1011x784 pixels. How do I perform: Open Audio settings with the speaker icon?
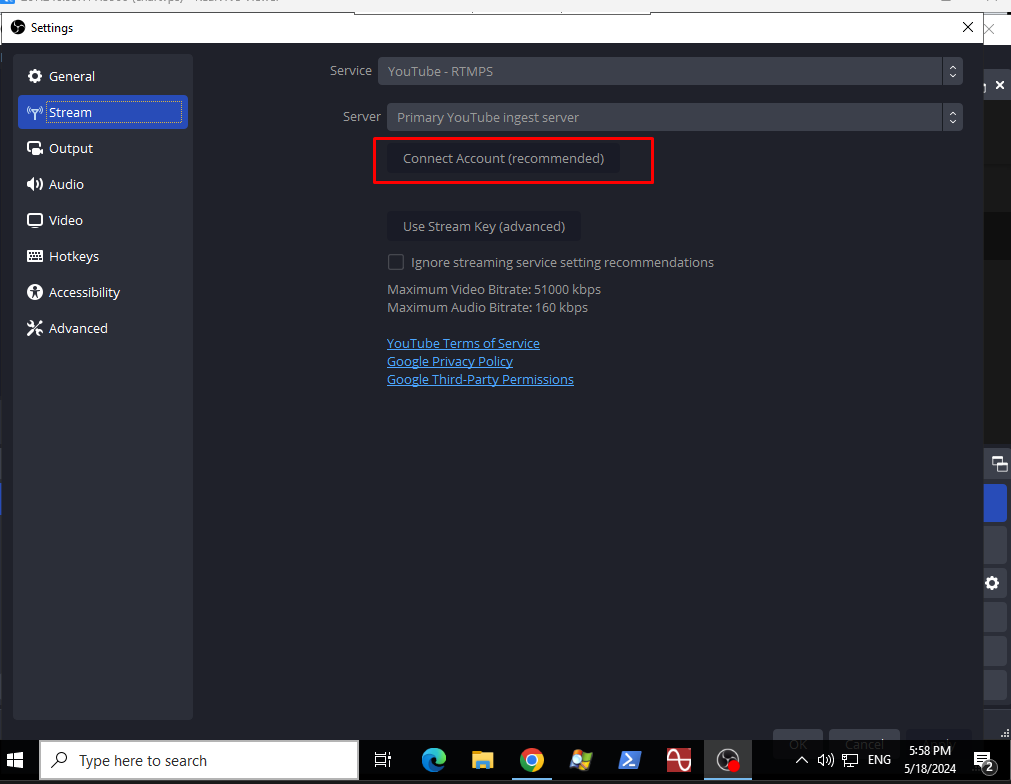(x=66, y=184)
